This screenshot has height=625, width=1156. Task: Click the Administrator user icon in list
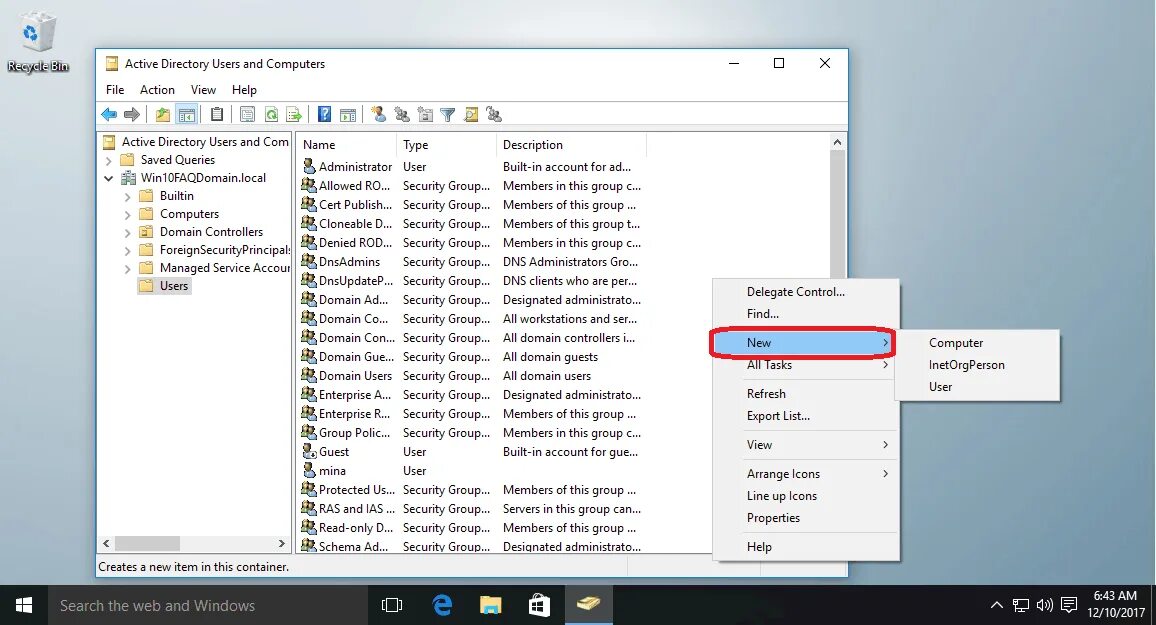pos(309,167)
